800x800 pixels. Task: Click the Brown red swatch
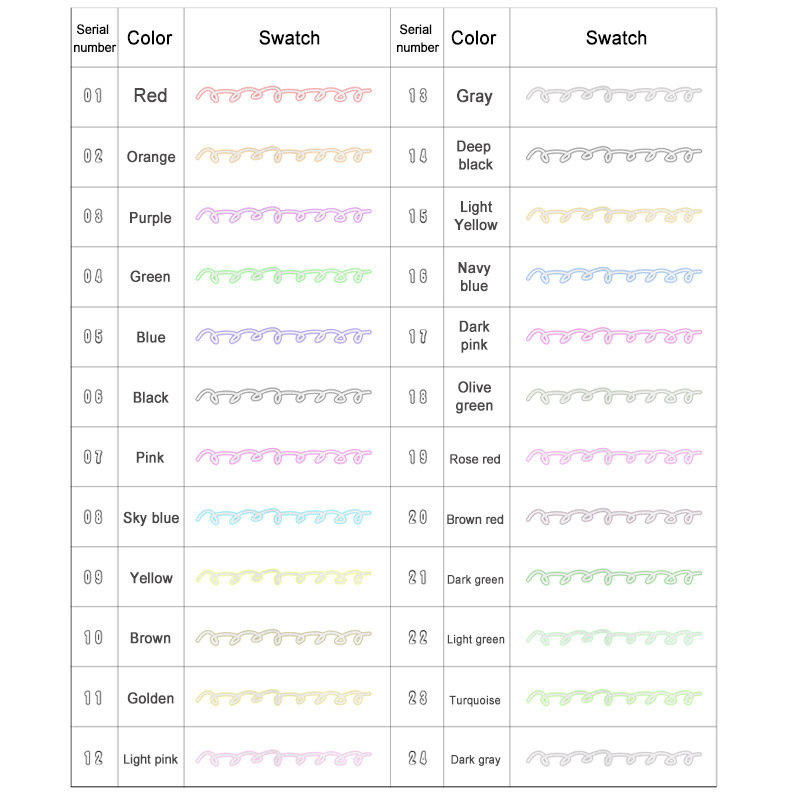[x=613, y=518]
